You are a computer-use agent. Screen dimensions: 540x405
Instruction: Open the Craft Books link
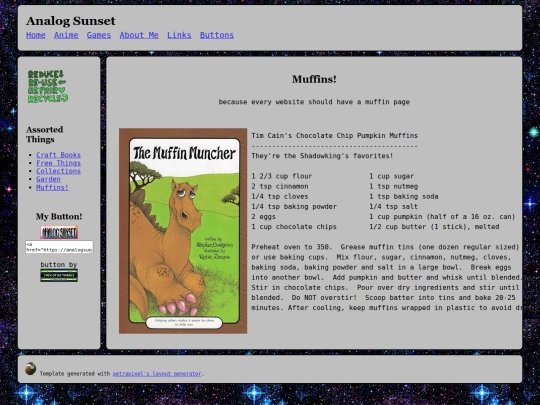(x=59, y=155)
